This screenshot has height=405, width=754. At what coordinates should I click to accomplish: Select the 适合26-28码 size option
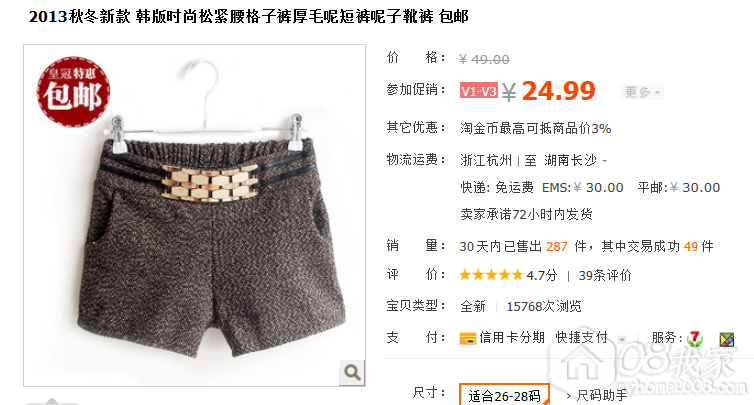click(504, 395)
